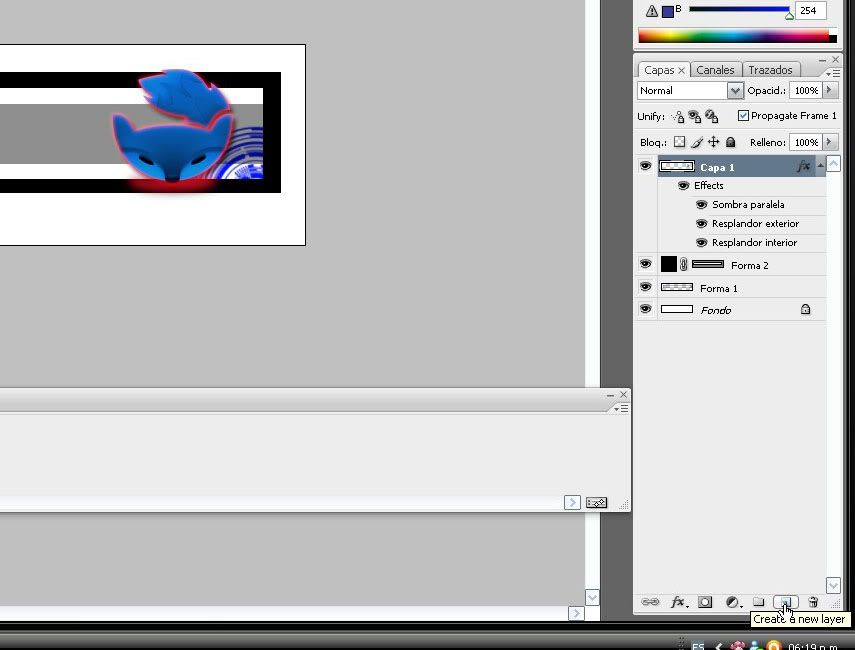
Task: Click the Resplandor interior effect name
Action: (755, 243)
